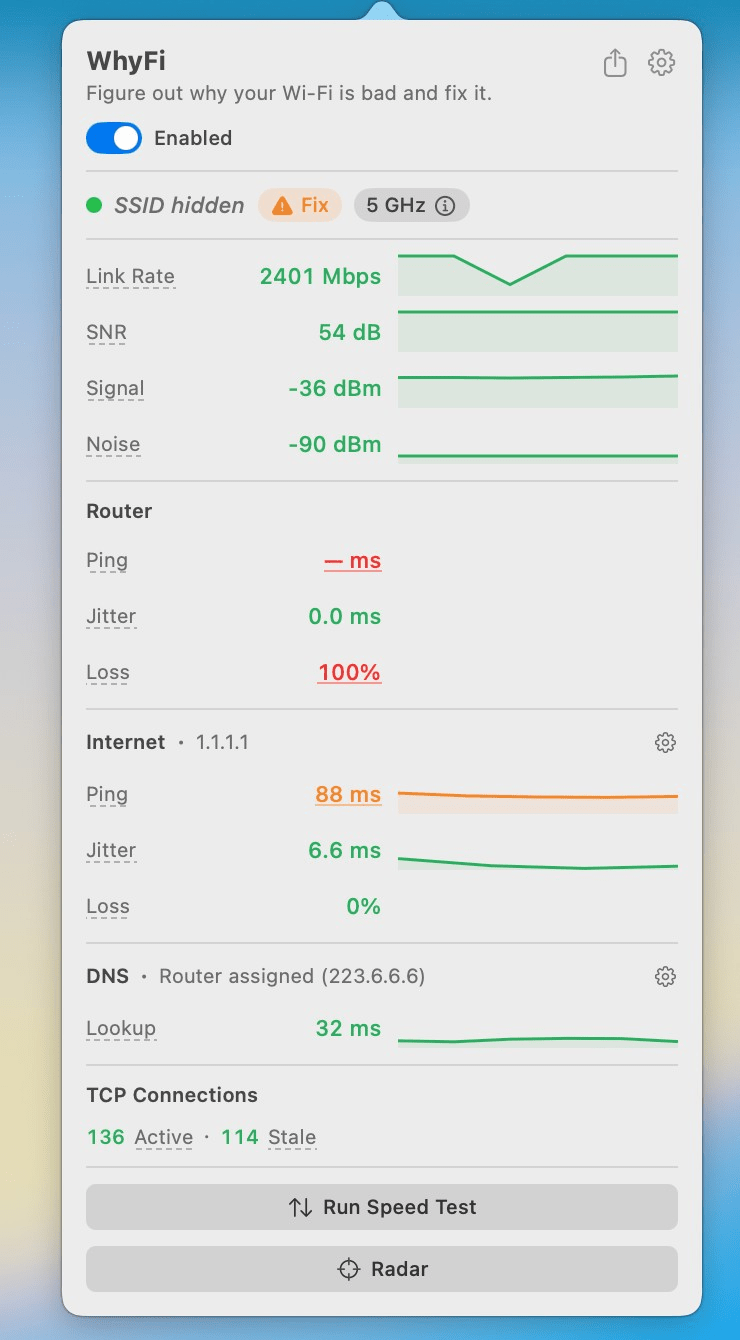Open DNS server settings gear
The width and height of the screenshot is (740, 1340).
tap(665, 976)
